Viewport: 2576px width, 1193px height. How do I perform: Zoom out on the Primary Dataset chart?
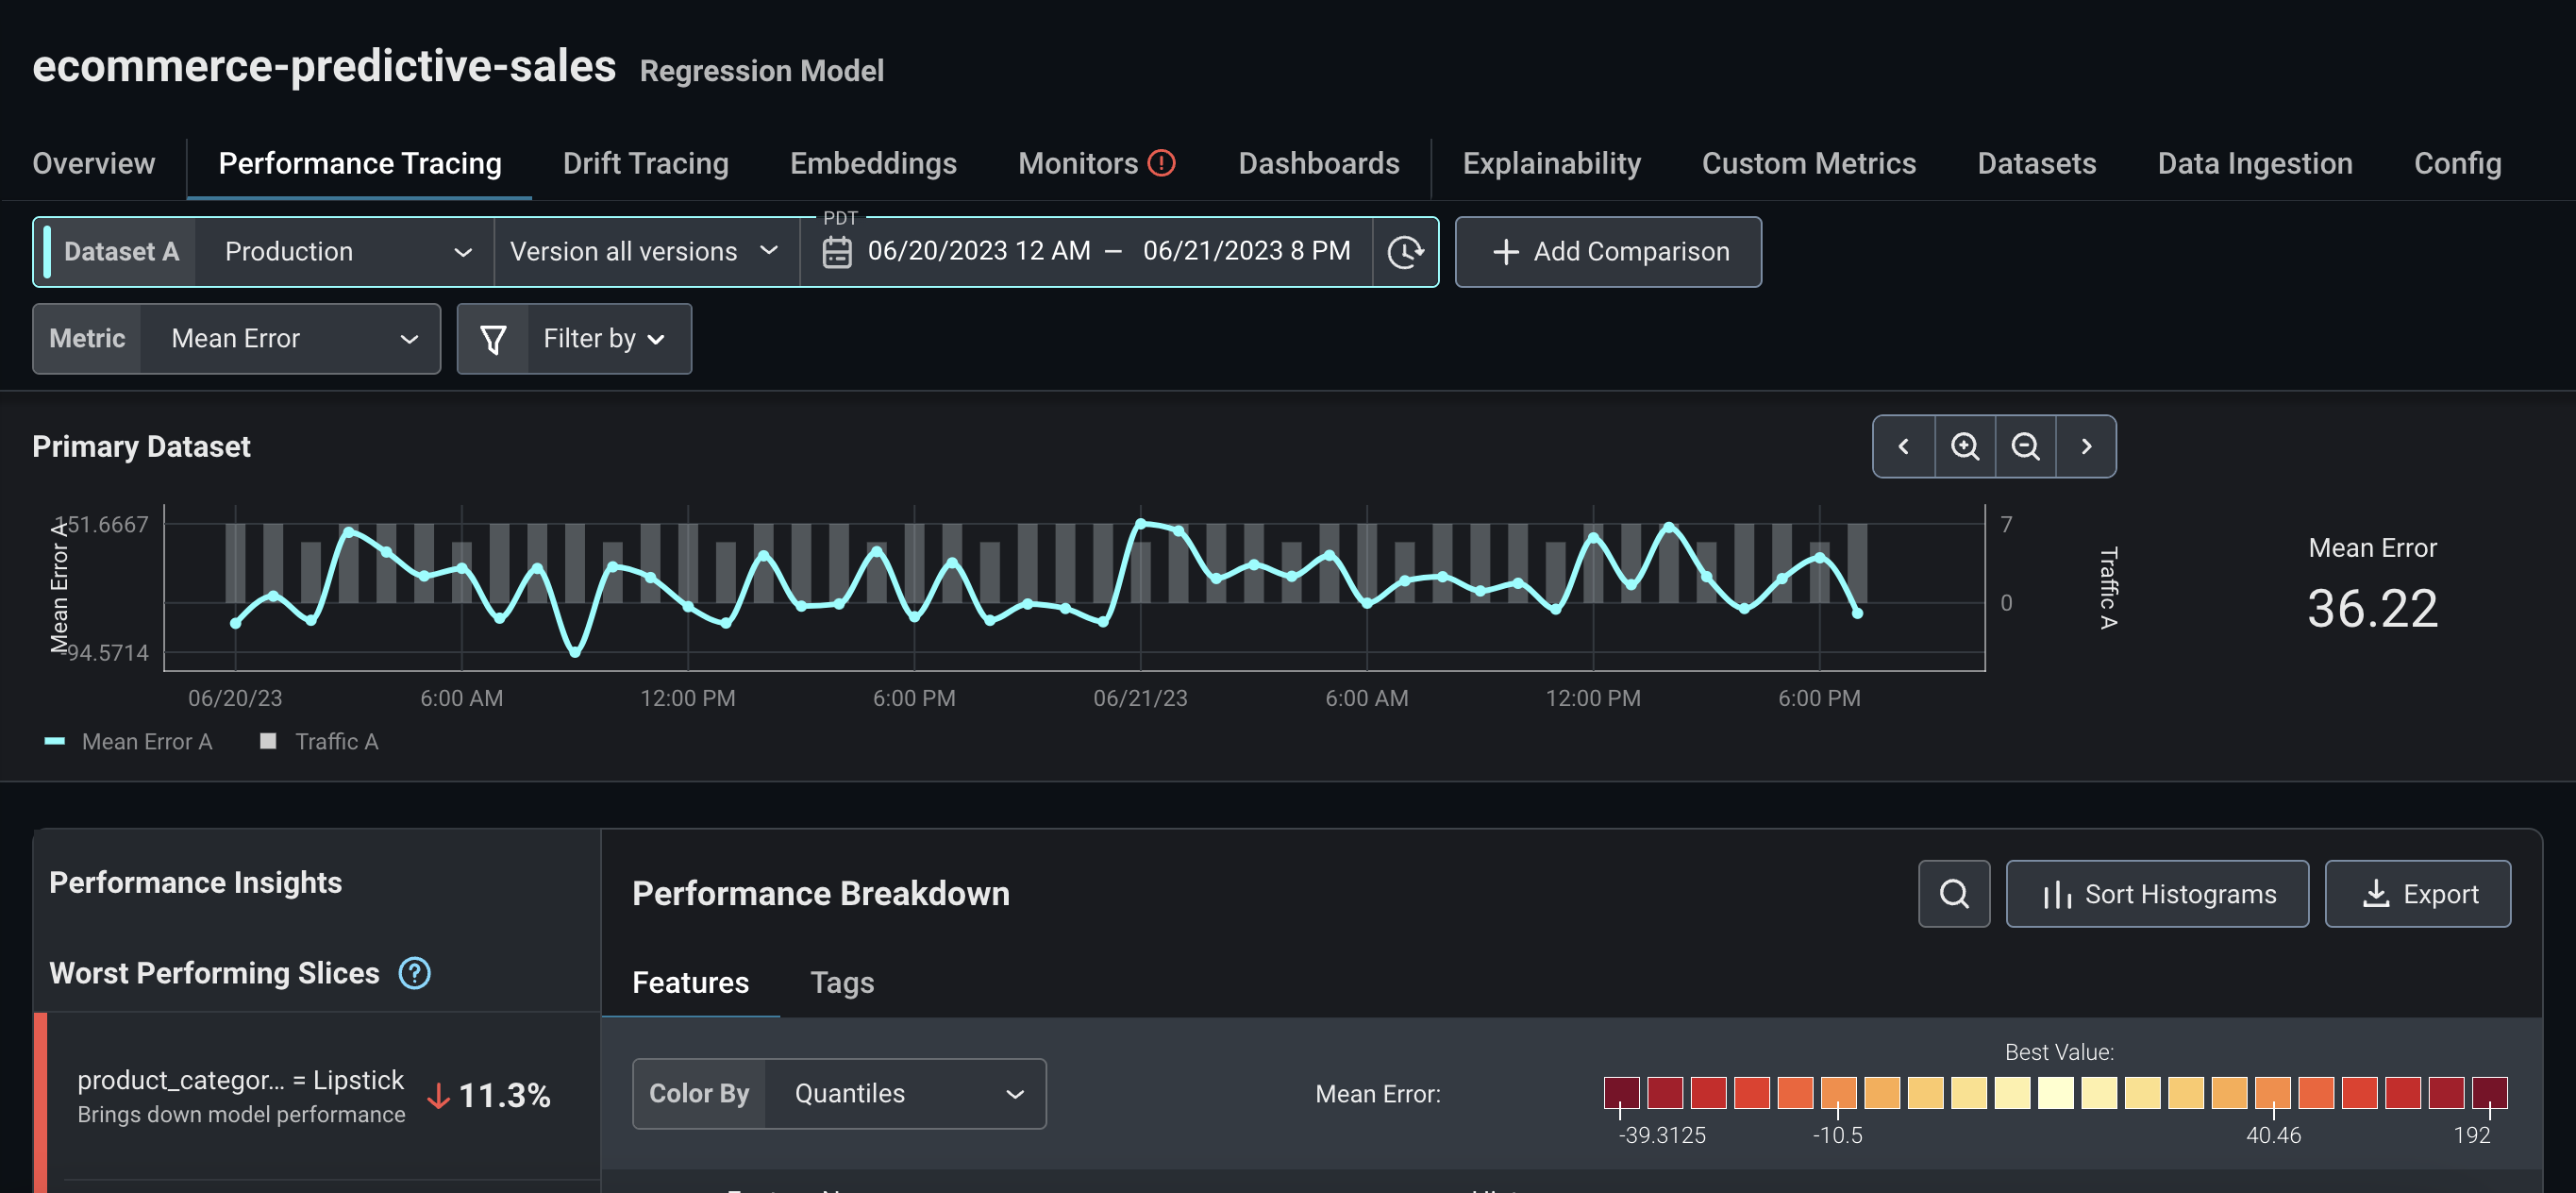[x=2025, y=446]
